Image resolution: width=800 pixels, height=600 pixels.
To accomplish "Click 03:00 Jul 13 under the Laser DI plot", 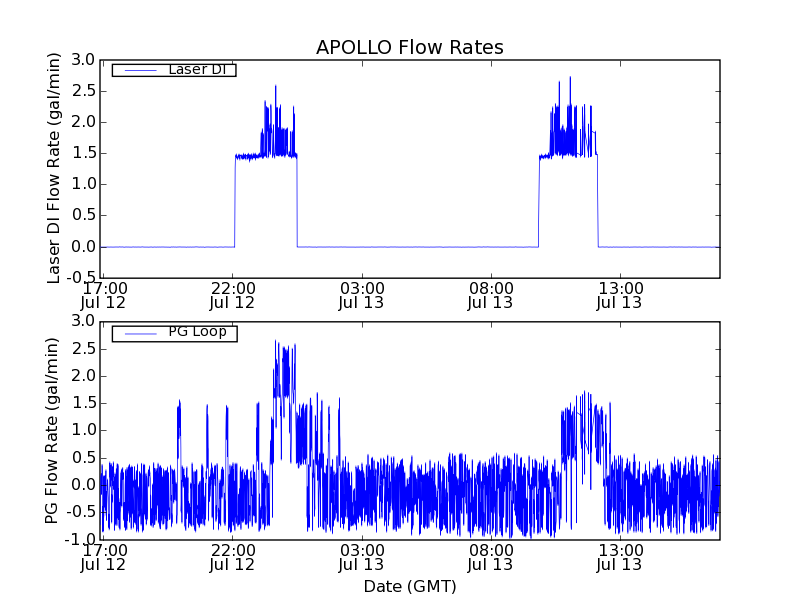I will [362, 296].
